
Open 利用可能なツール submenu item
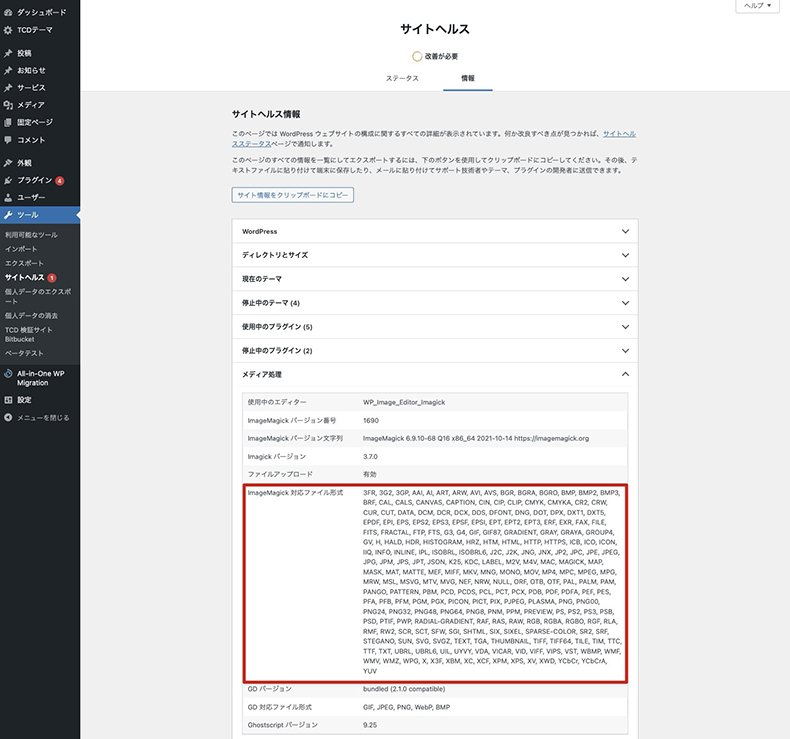pyautogui.click(x=31, y=235)
